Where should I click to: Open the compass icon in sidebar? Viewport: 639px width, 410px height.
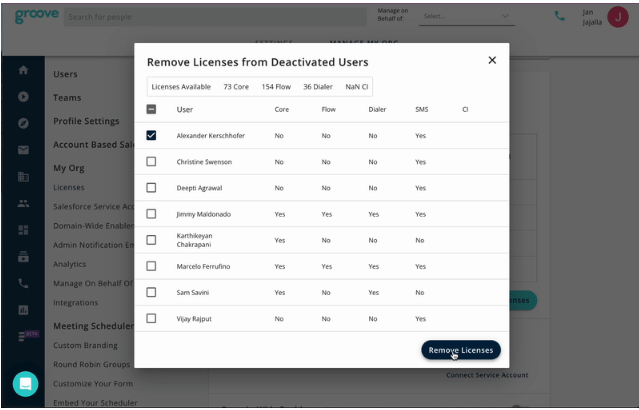pyautogui.click(x=23, y=123)
